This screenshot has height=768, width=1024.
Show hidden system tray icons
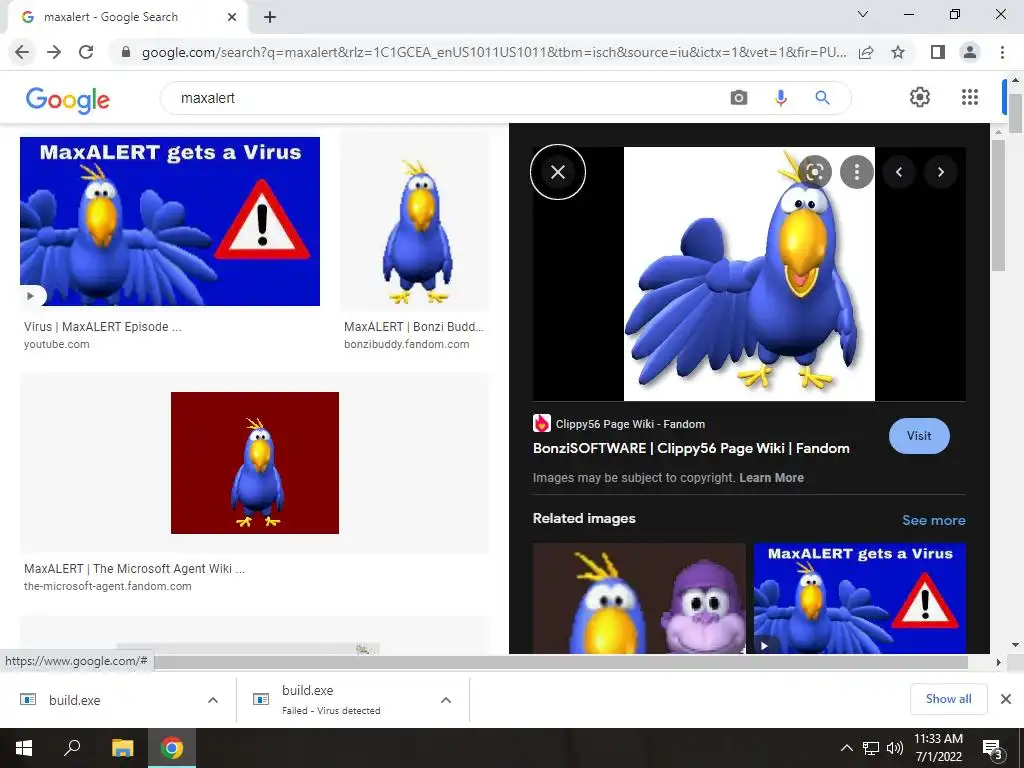(x=846, y=748)
